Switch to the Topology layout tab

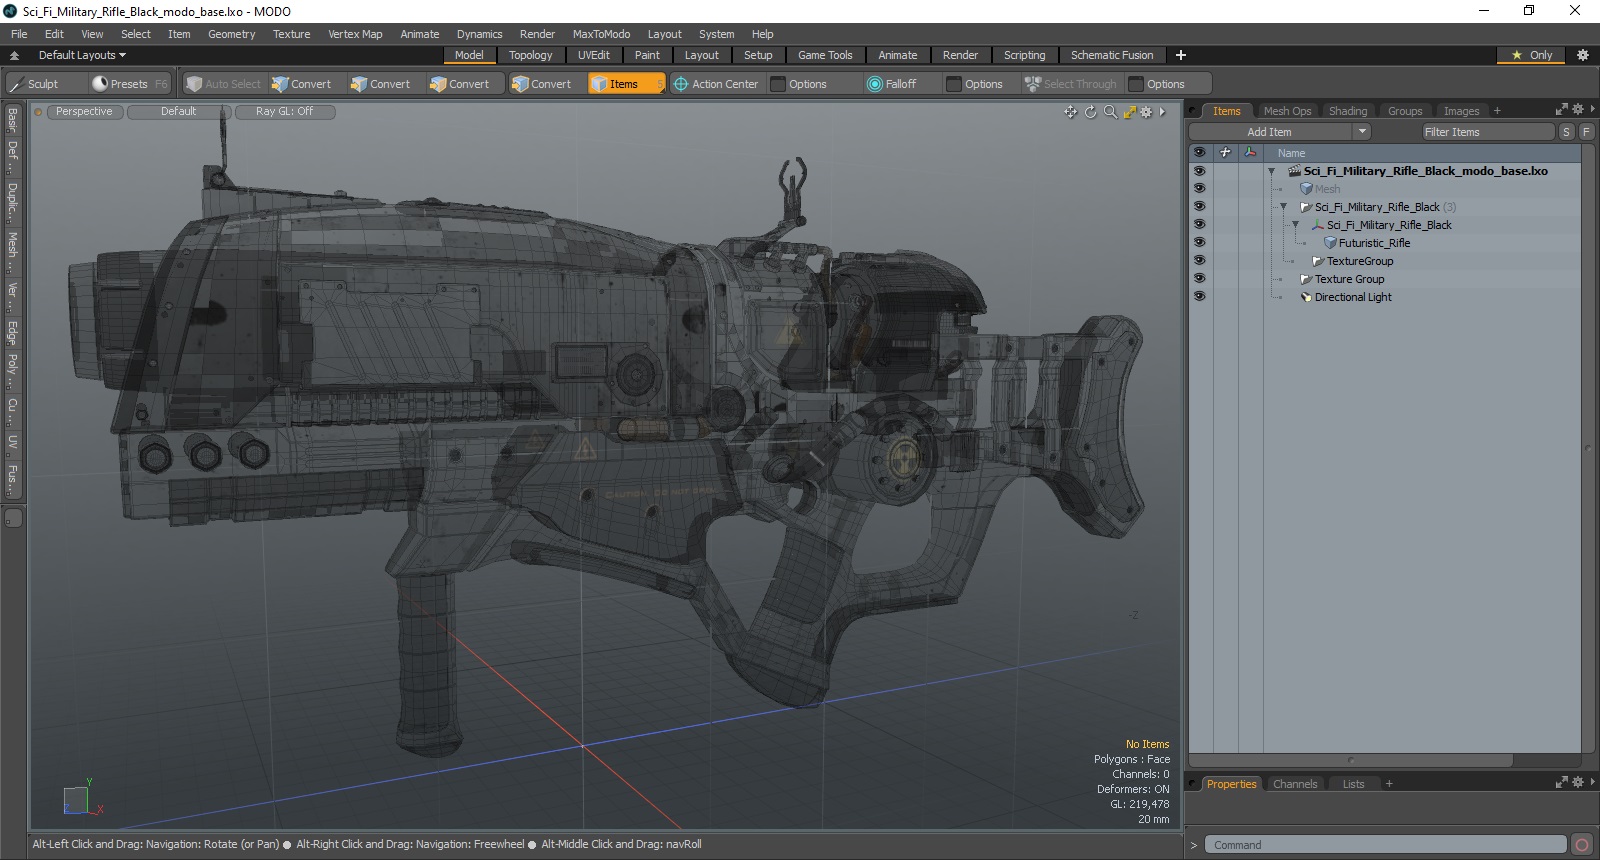click(530, 55)
